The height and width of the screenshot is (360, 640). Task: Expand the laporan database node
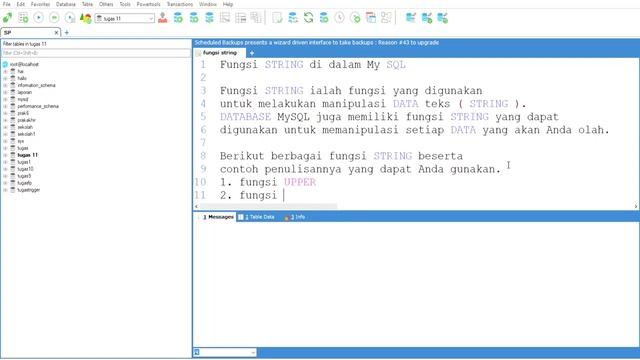click(5, 92)
